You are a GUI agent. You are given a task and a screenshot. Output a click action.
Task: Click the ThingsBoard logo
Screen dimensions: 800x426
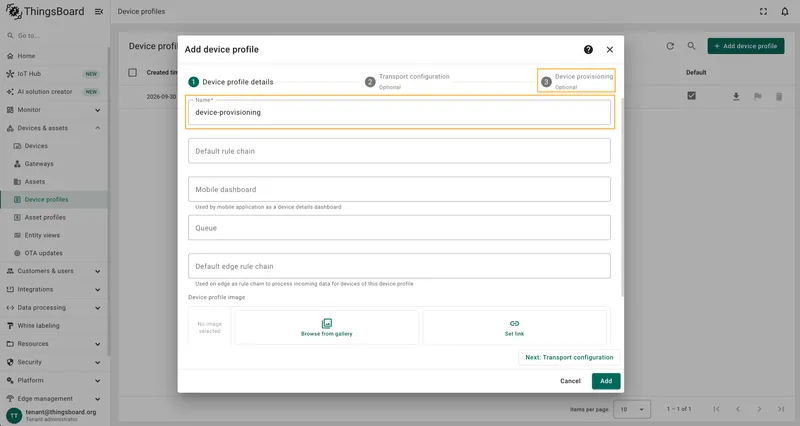[45, 11]
